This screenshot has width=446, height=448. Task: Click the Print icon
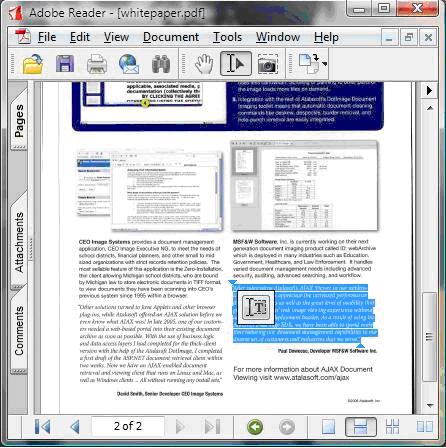[x=97, y=64]
